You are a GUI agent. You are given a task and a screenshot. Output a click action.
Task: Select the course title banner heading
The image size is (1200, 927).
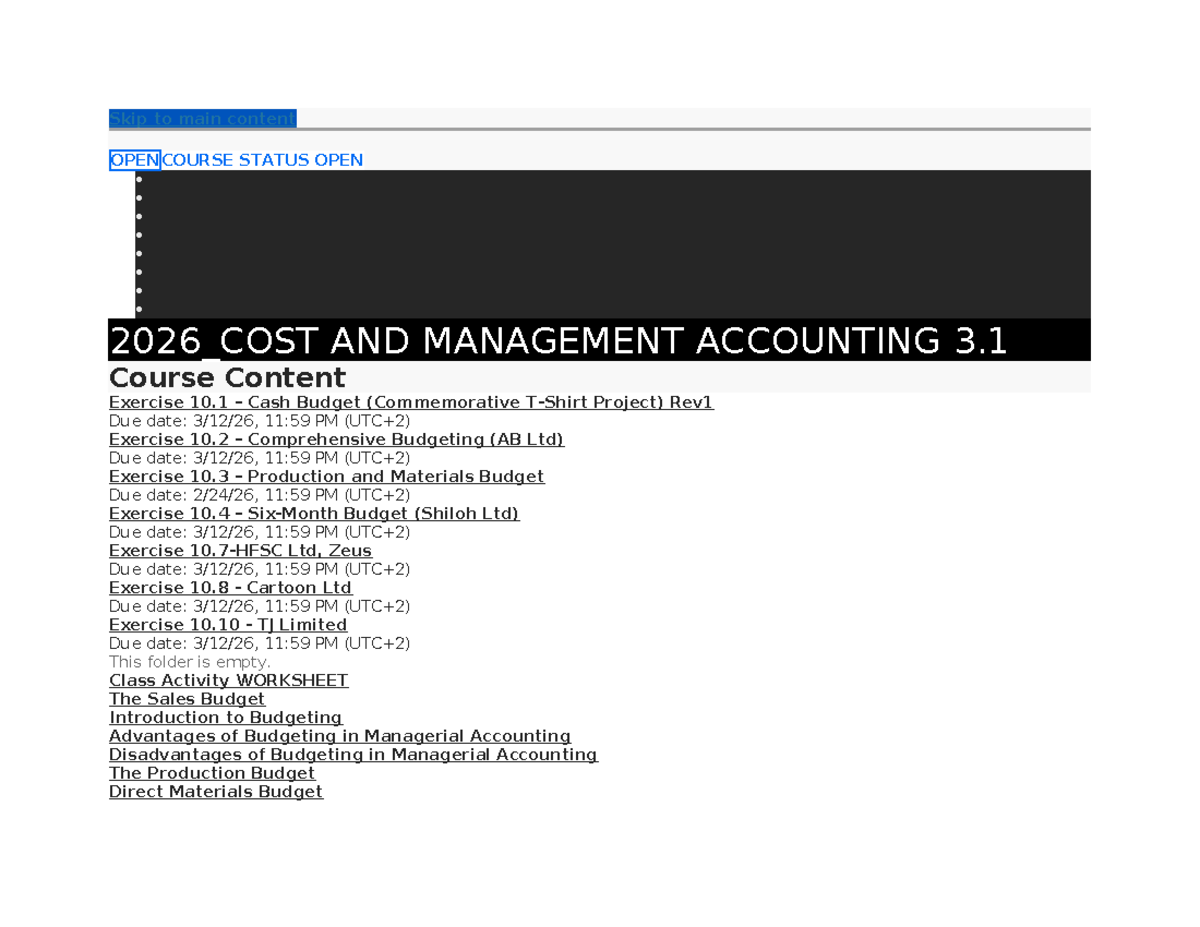tap(558, 342)
